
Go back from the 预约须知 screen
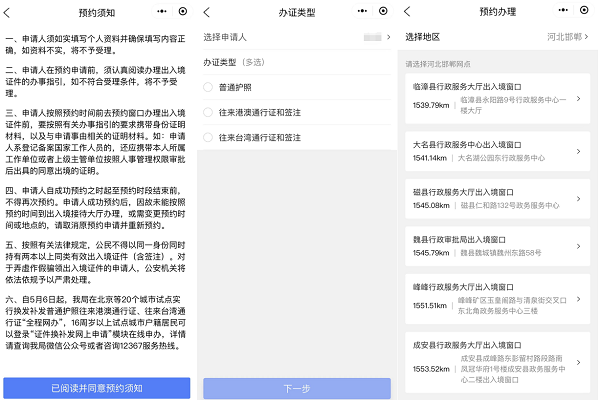point(7,13)
